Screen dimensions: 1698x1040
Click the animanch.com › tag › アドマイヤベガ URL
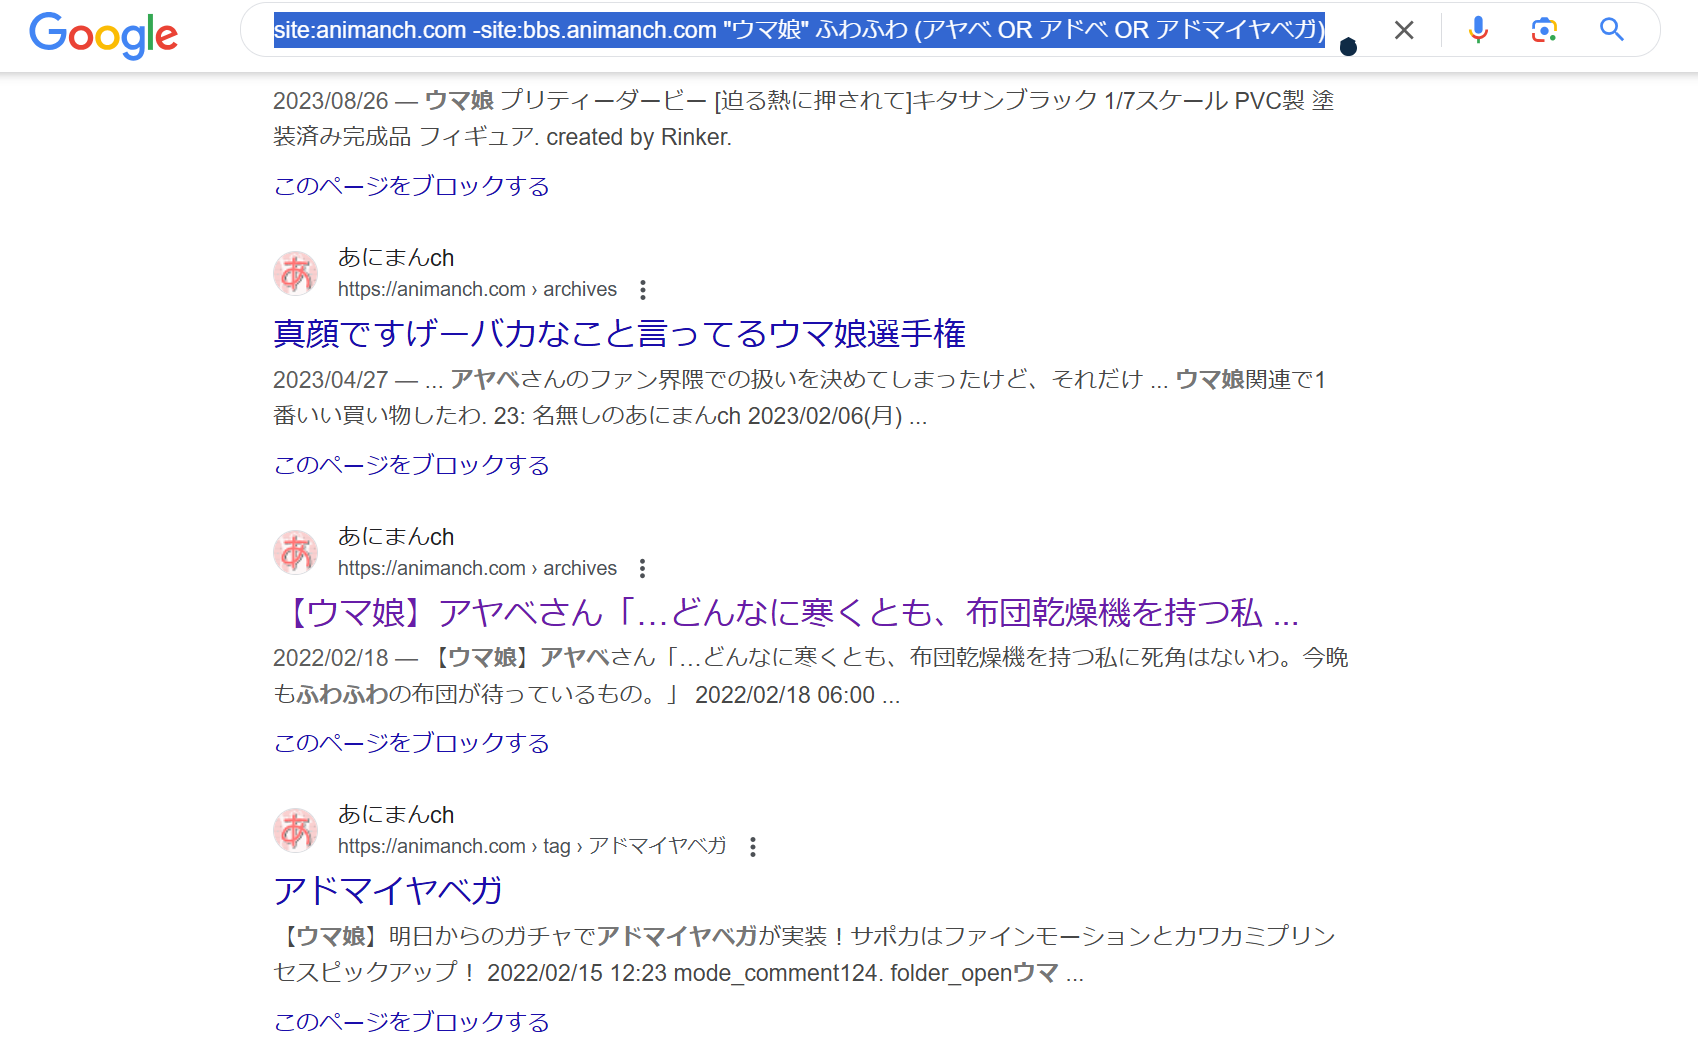click(x=532, y=846)
